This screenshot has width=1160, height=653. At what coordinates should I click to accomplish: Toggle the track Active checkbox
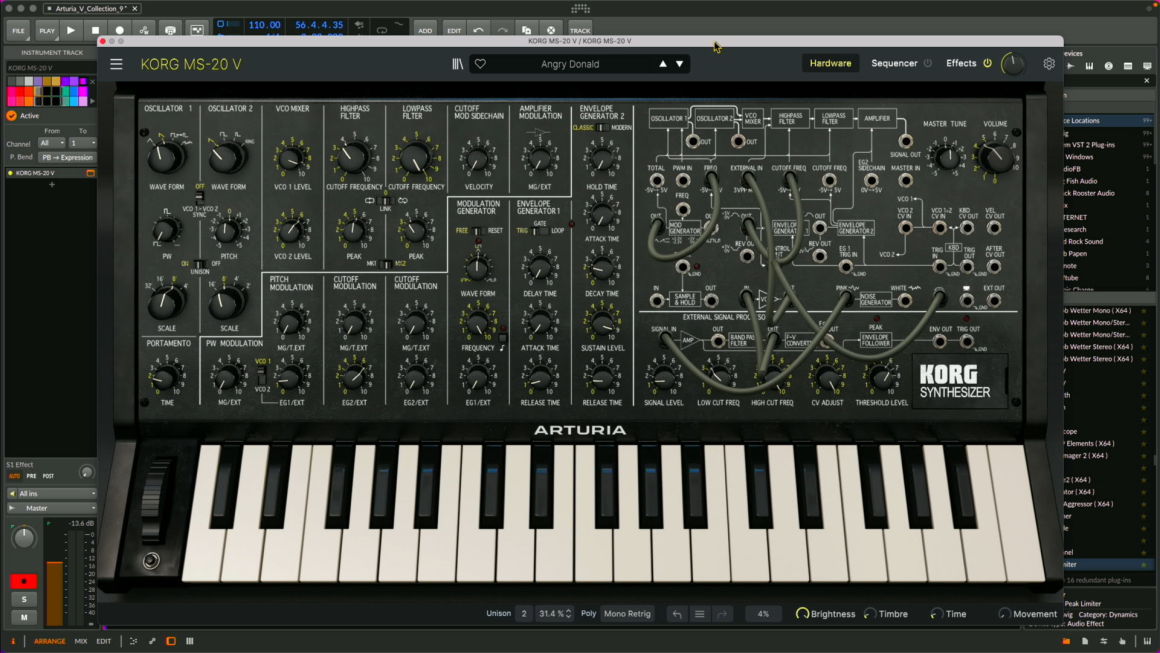click(x=12, y=116)
